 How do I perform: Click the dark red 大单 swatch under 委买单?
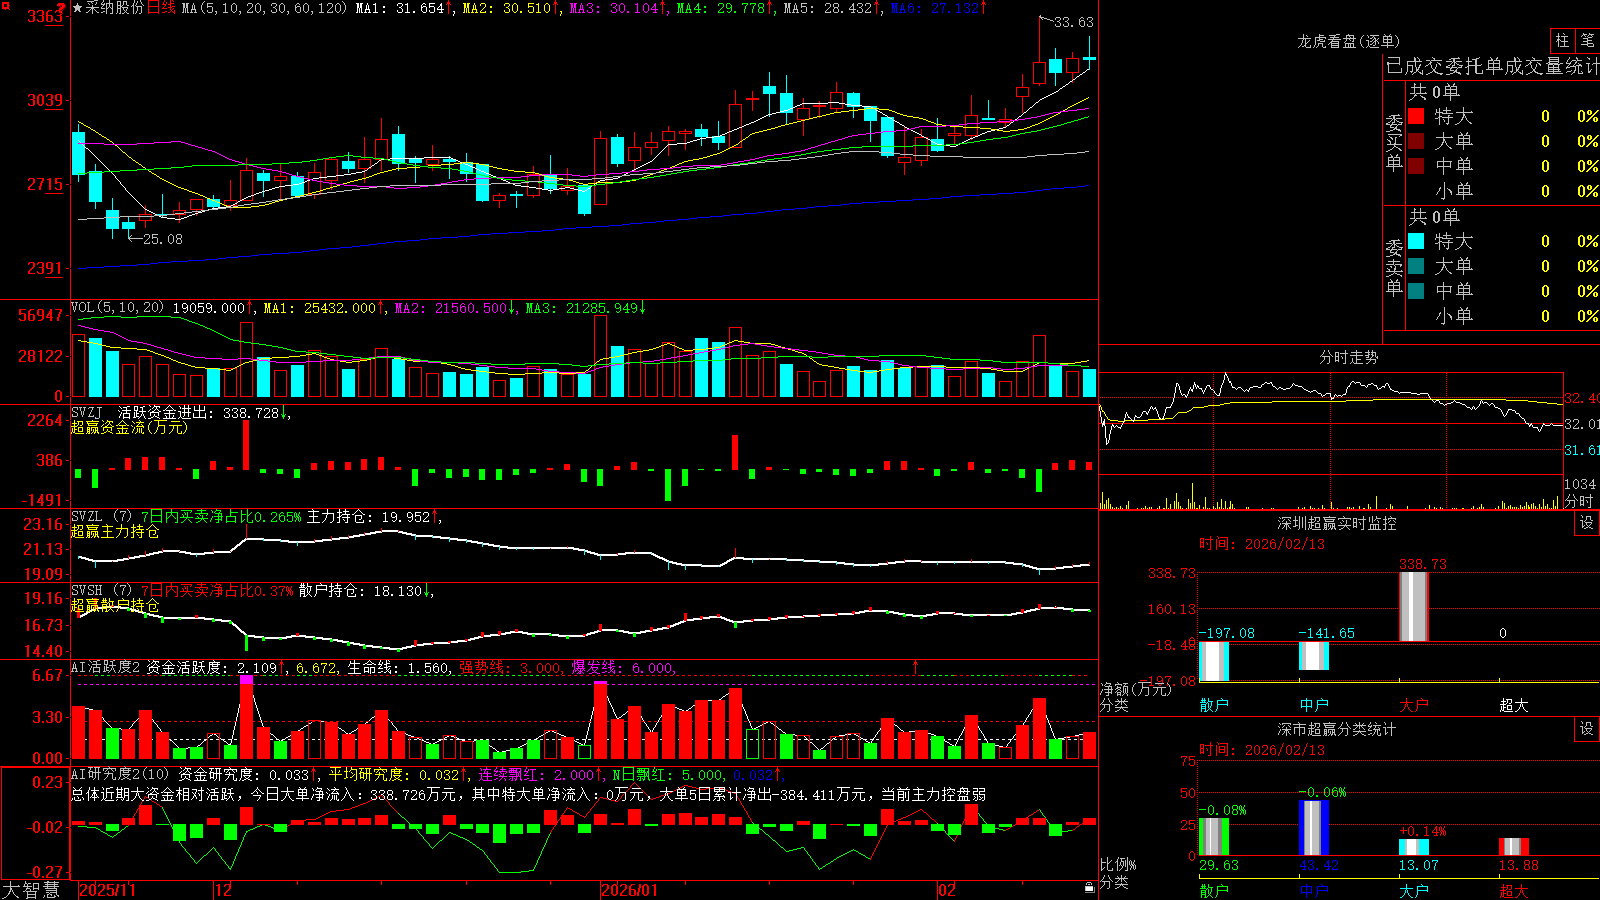click(1416, 141)
